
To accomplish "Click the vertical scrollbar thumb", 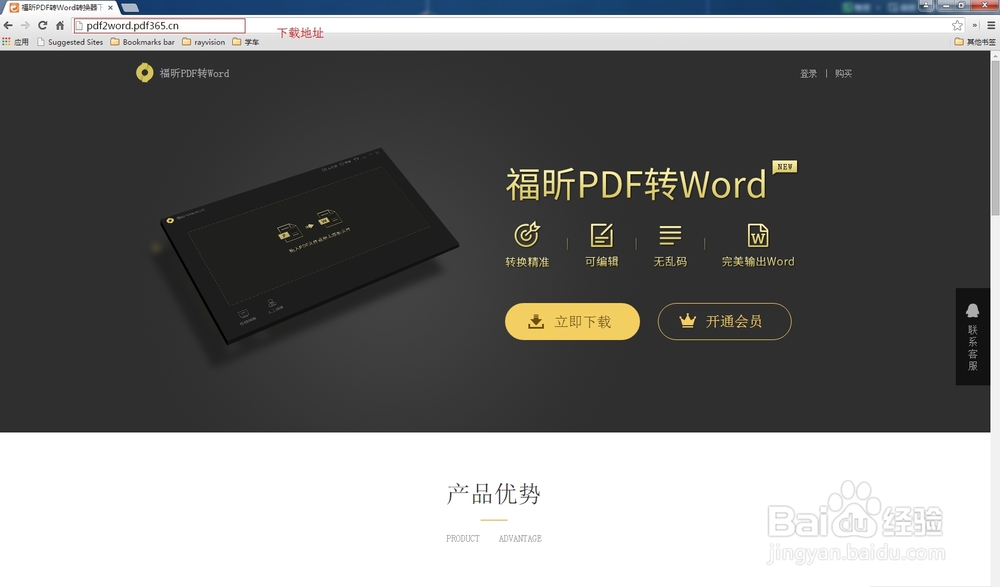I will pos(995,138).
